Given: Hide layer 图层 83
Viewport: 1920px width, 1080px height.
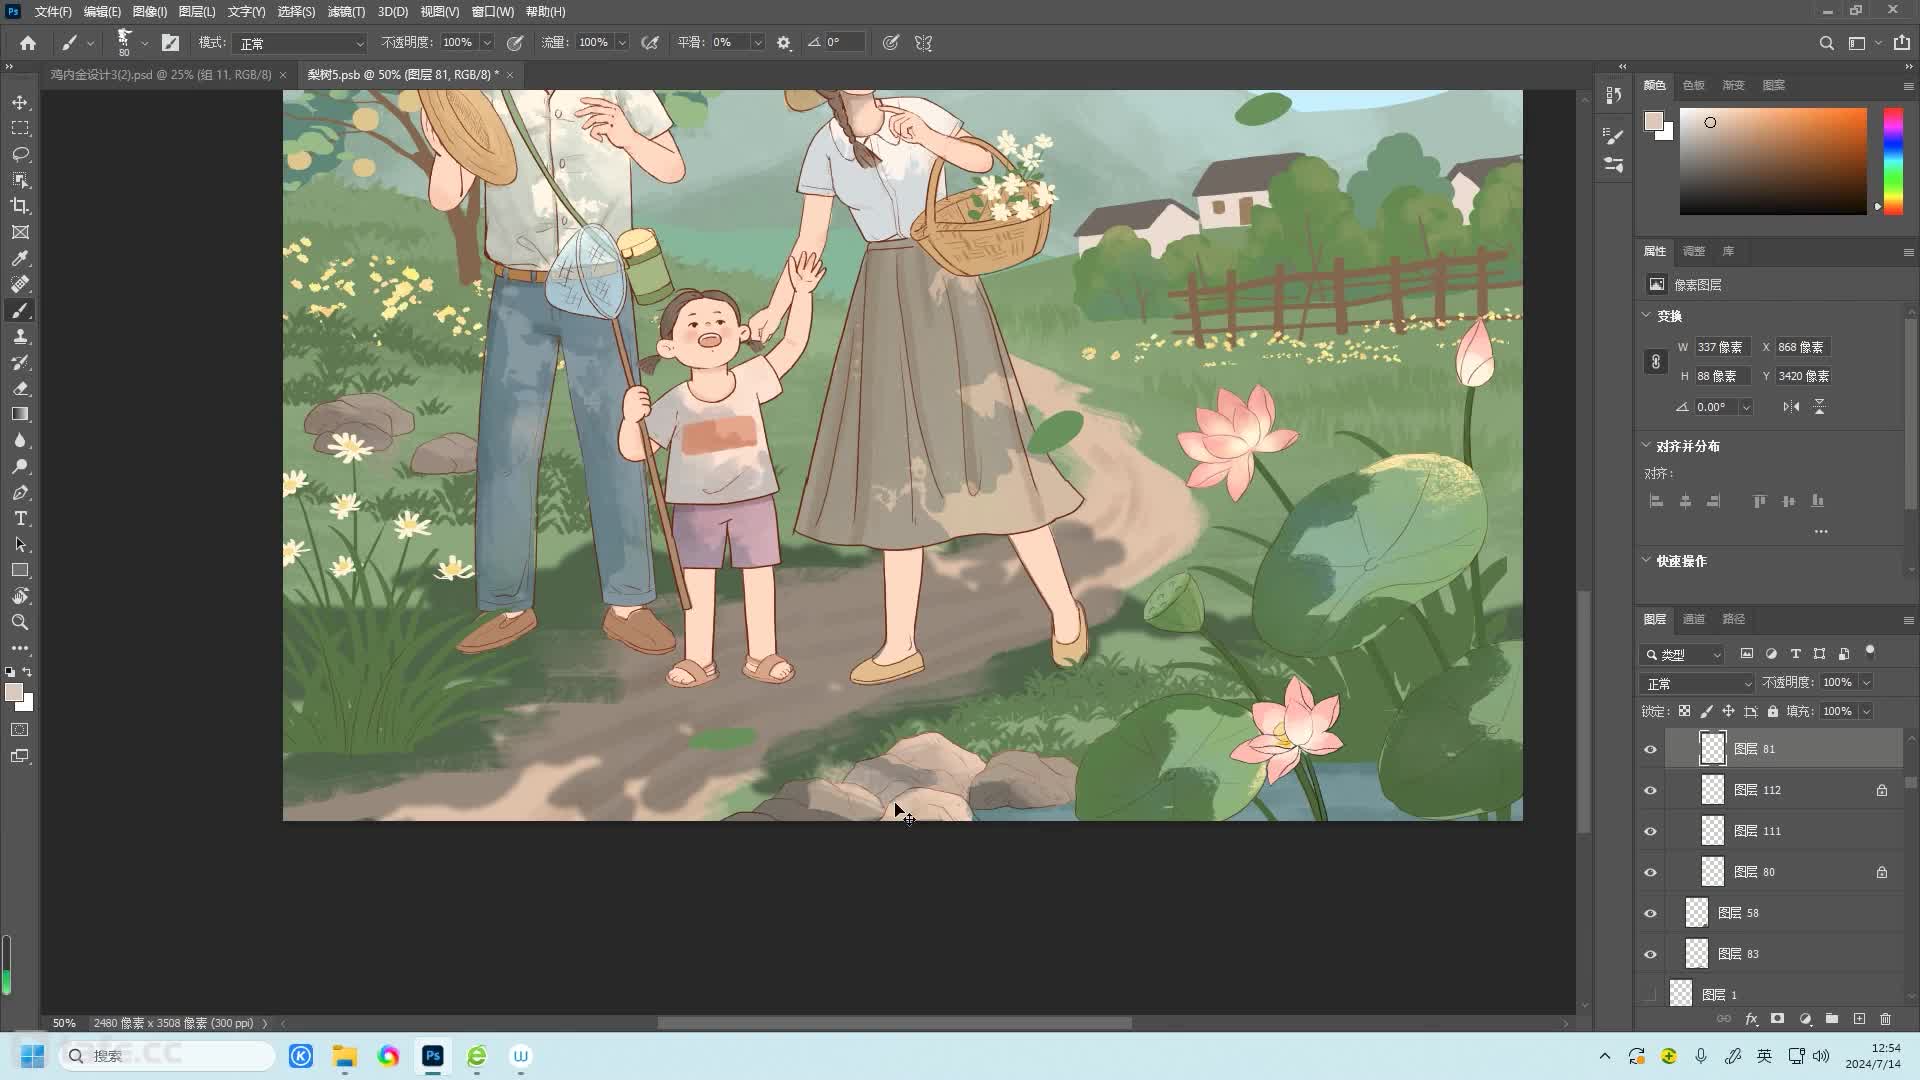Looking at the screenshot, I should click(1650, 954).
